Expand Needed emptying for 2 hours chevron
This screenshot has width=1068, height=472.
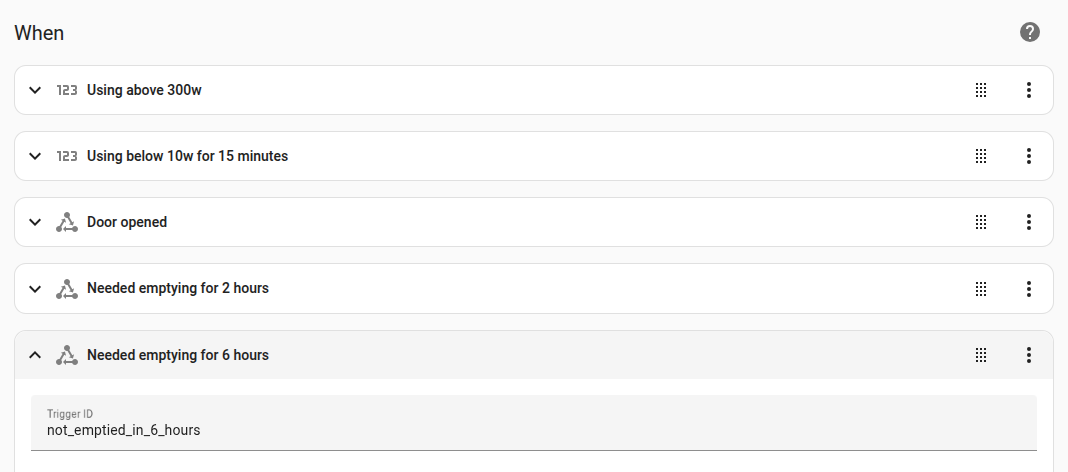tap(35, 288)
